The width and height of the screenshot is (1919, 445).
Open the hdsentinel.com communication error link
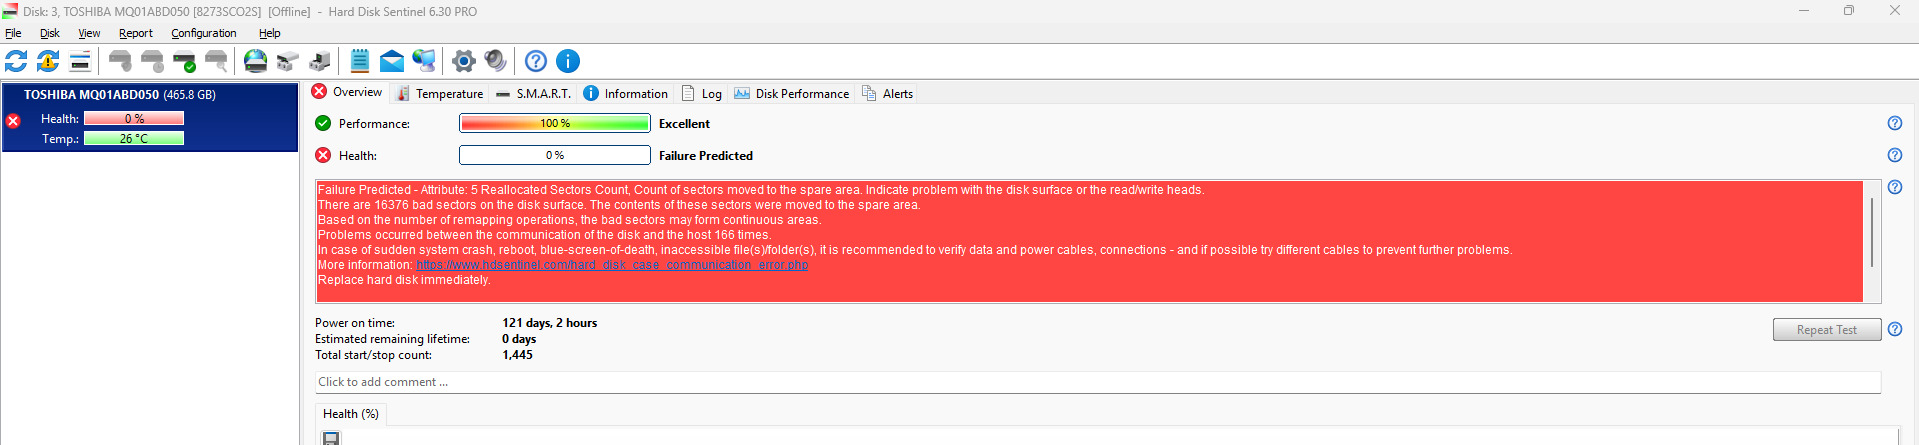(x=612, y=265)
